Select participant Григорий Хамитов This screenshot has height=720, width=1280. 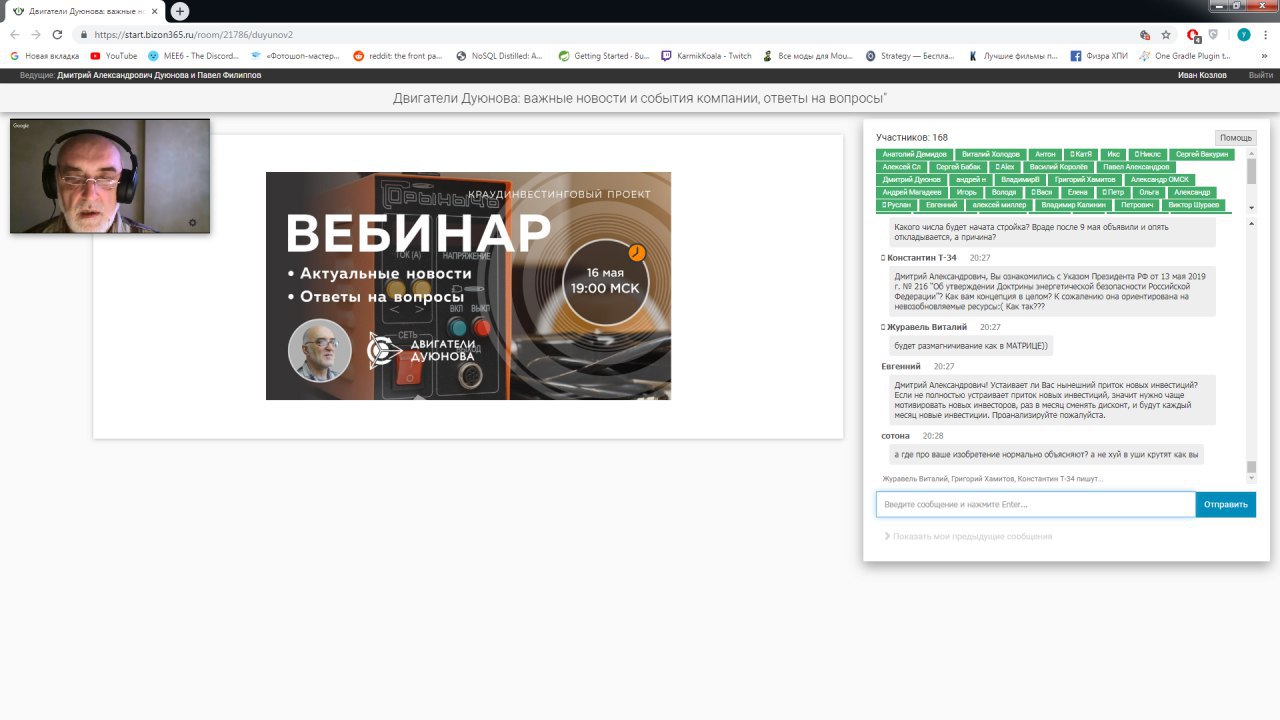(x=1083, y=179)
